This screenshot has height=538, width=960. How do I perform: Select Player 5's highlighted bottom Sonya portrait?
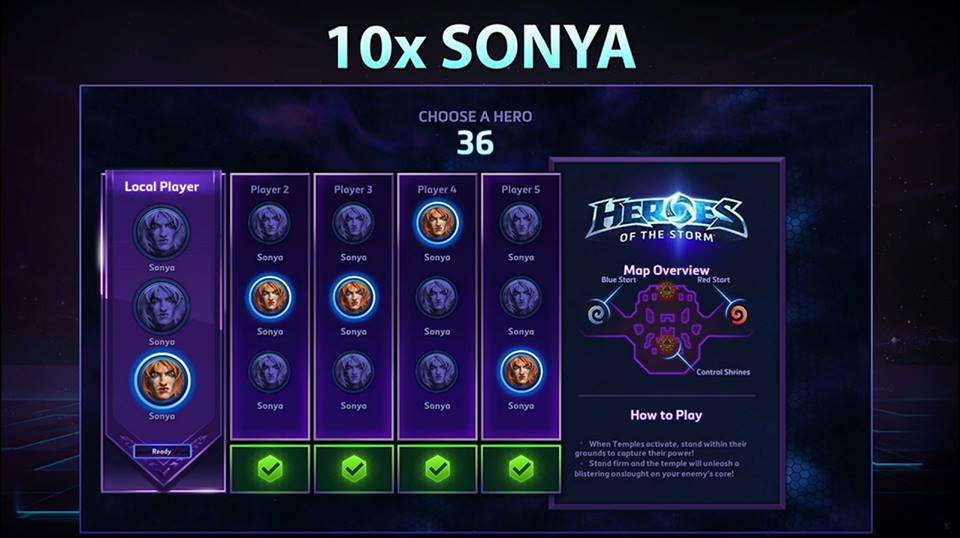521,372
